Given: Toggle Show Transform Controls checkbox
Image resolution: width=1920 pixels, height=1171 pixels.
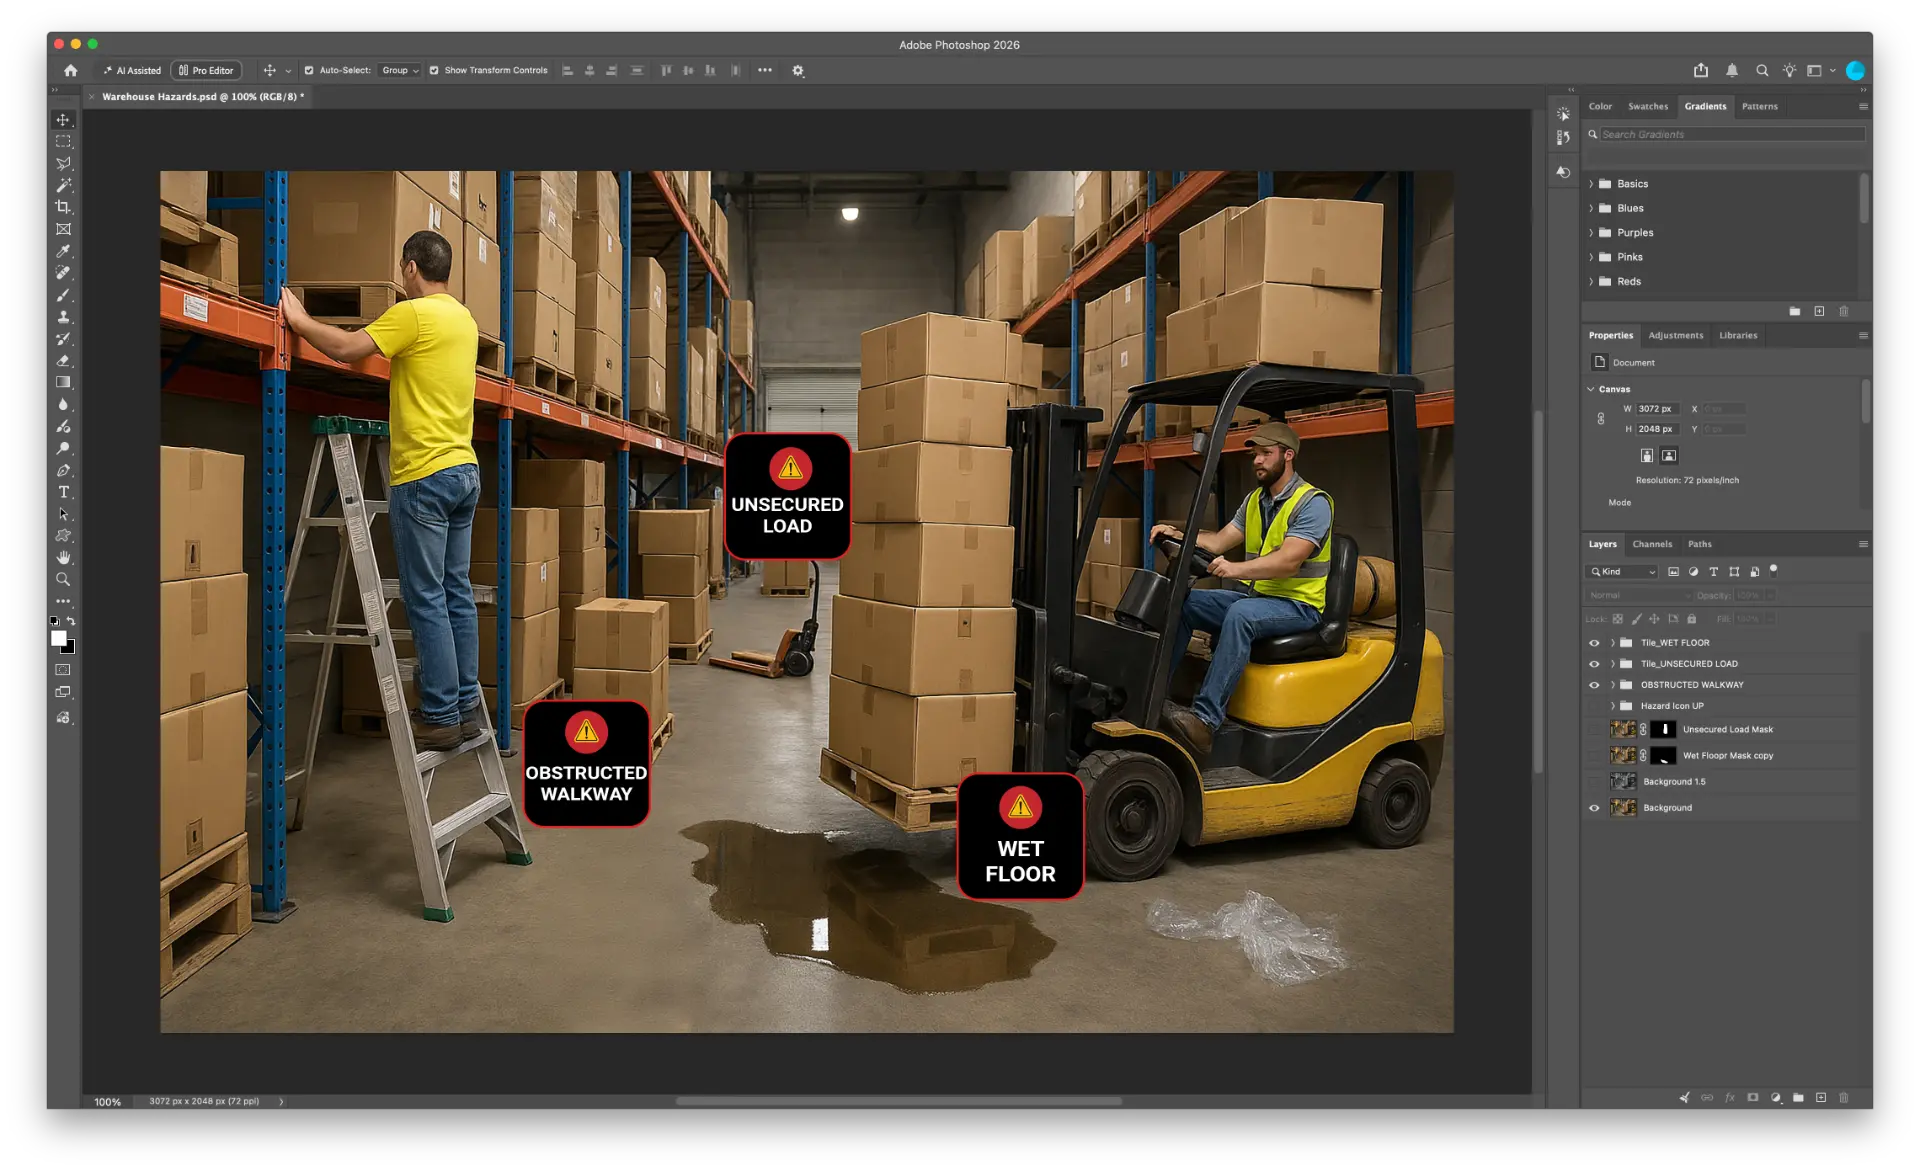Looking at the screenshot, I should [x=434, y=70].
